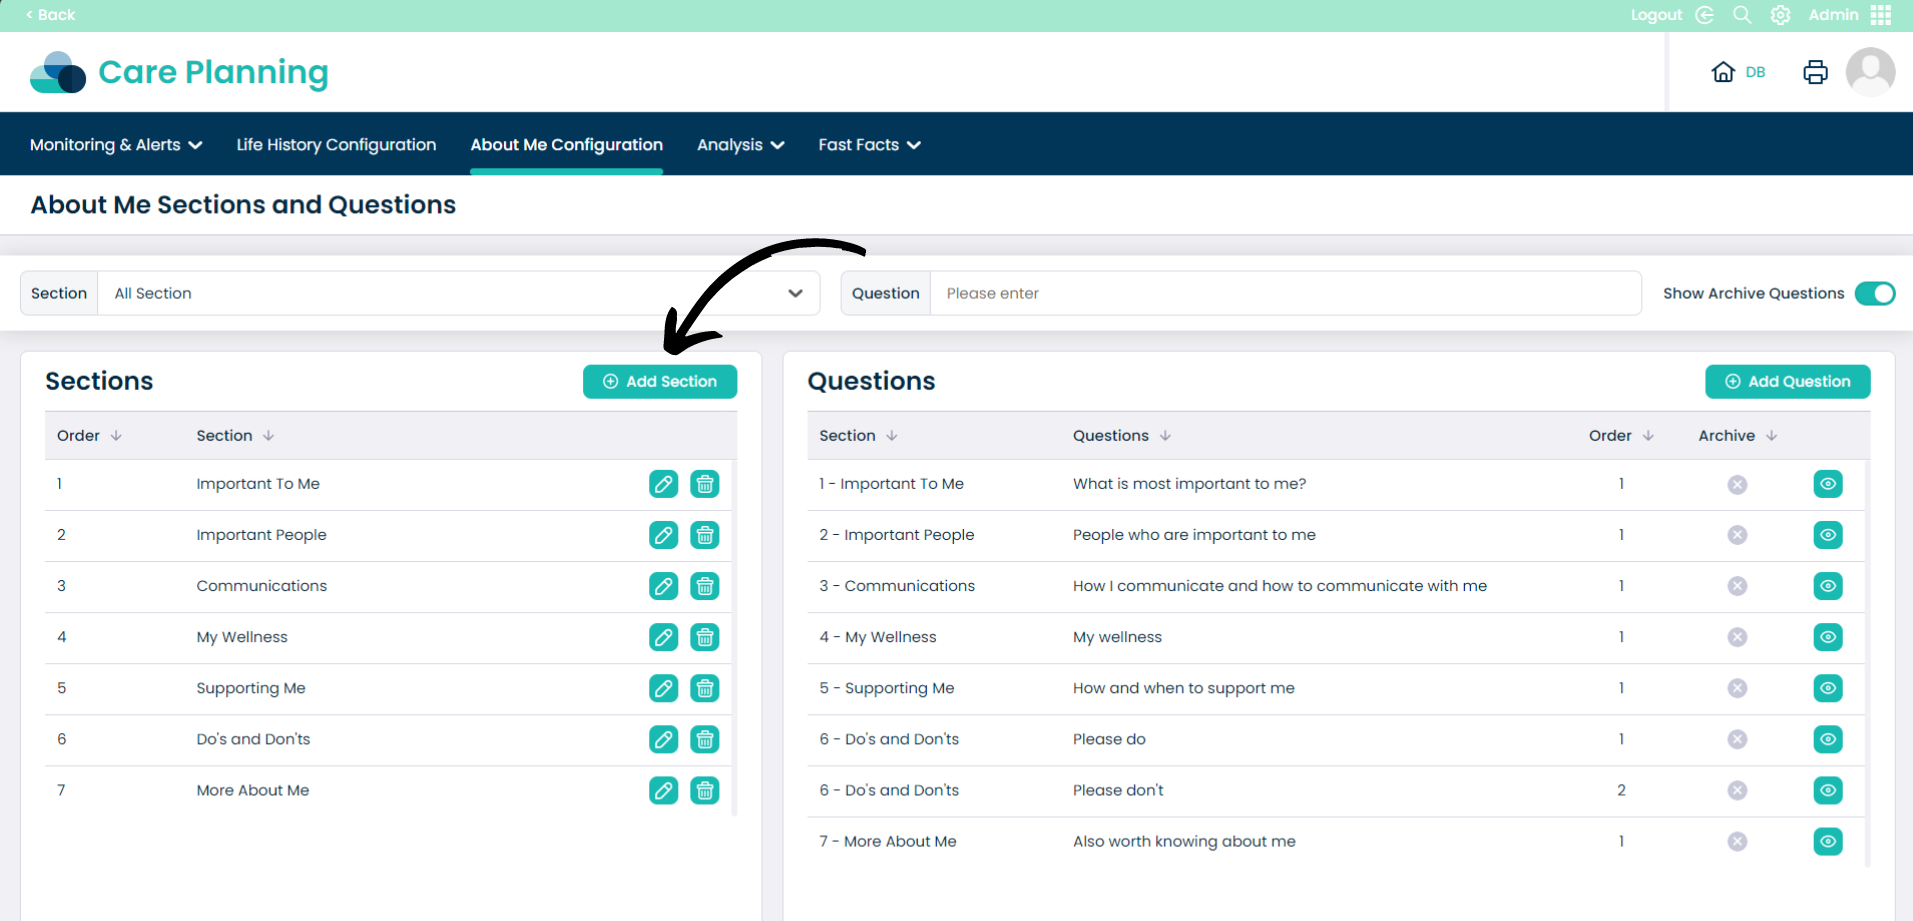Image resolution: width=1913 pixels, height=921 pixels.
Task: View 'How and when to support me' question
Action: click(x=1828, y=688)
